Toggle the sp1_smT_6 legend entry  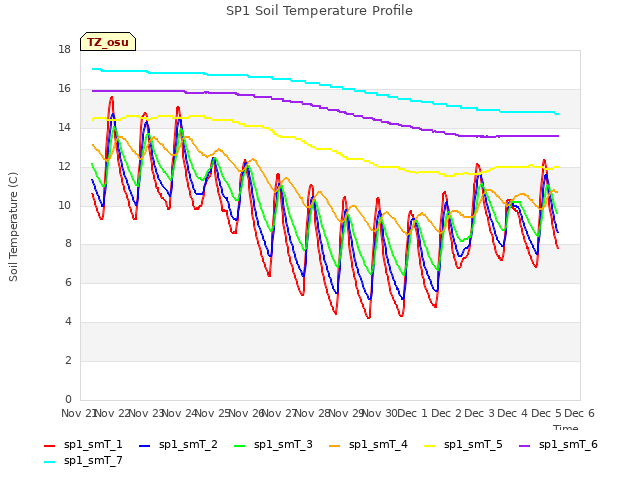click(x=558, y=445)
